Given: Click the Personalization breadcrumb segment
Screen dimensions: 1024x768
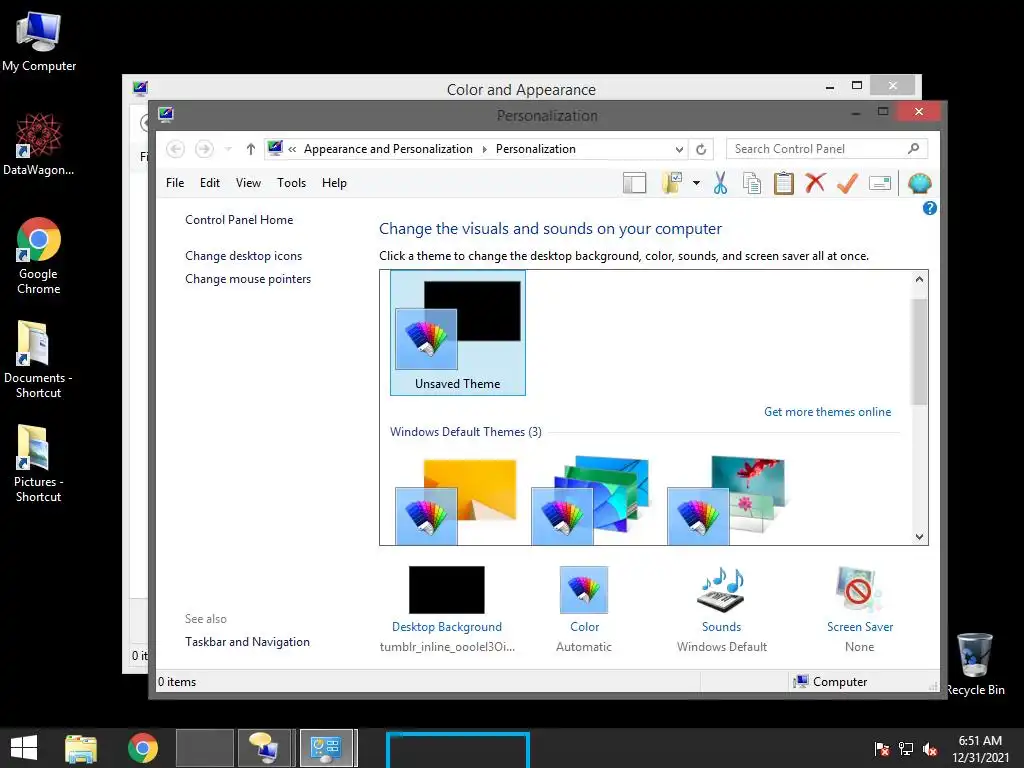Looking at the screenshot, I should coord(536,149).
